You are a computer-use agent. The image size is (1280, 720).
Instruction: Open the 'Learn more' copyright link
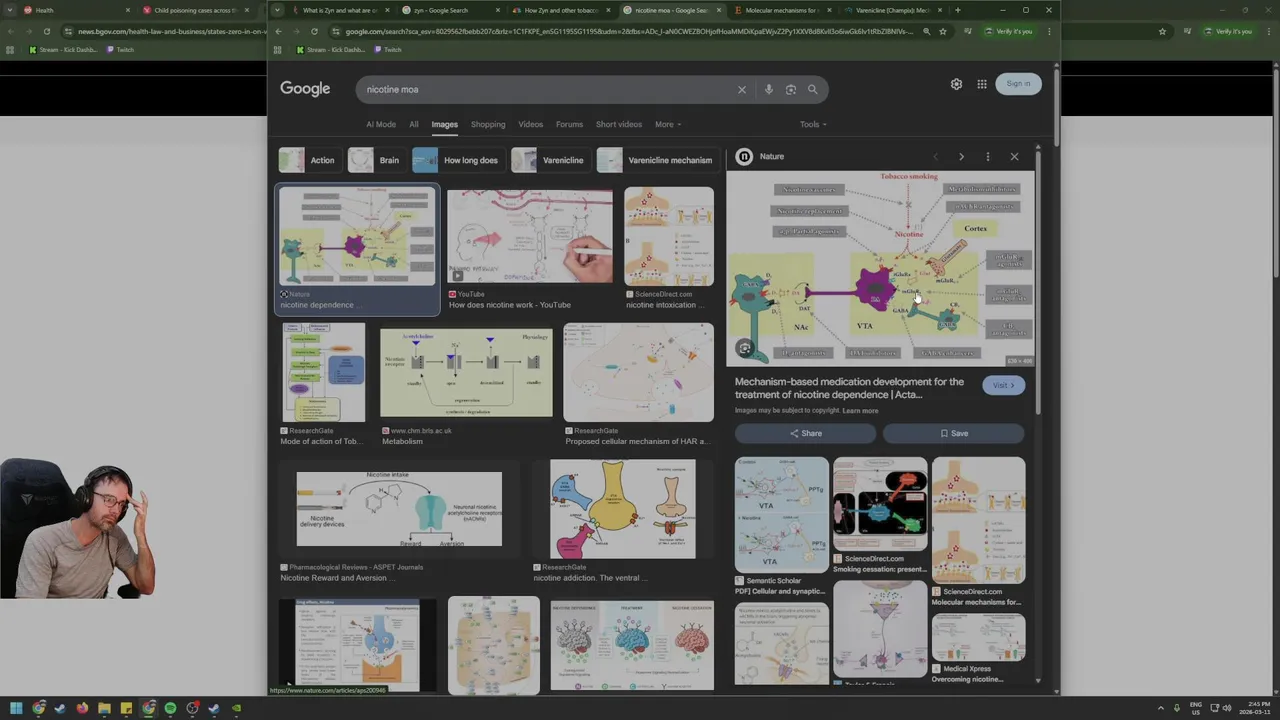[860, 411]
